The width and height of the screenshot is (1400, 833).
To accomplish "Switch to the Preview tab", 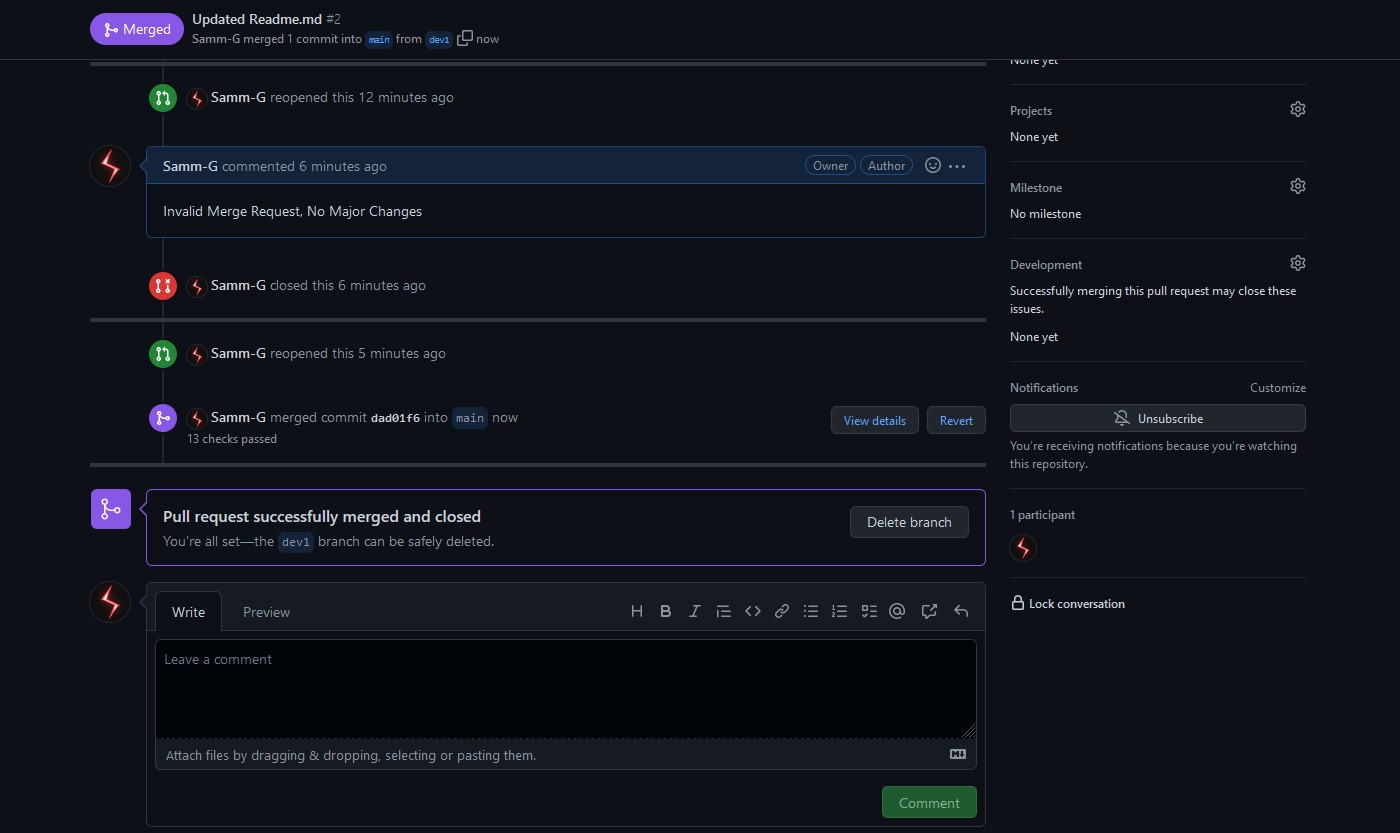I will [266, 611].
